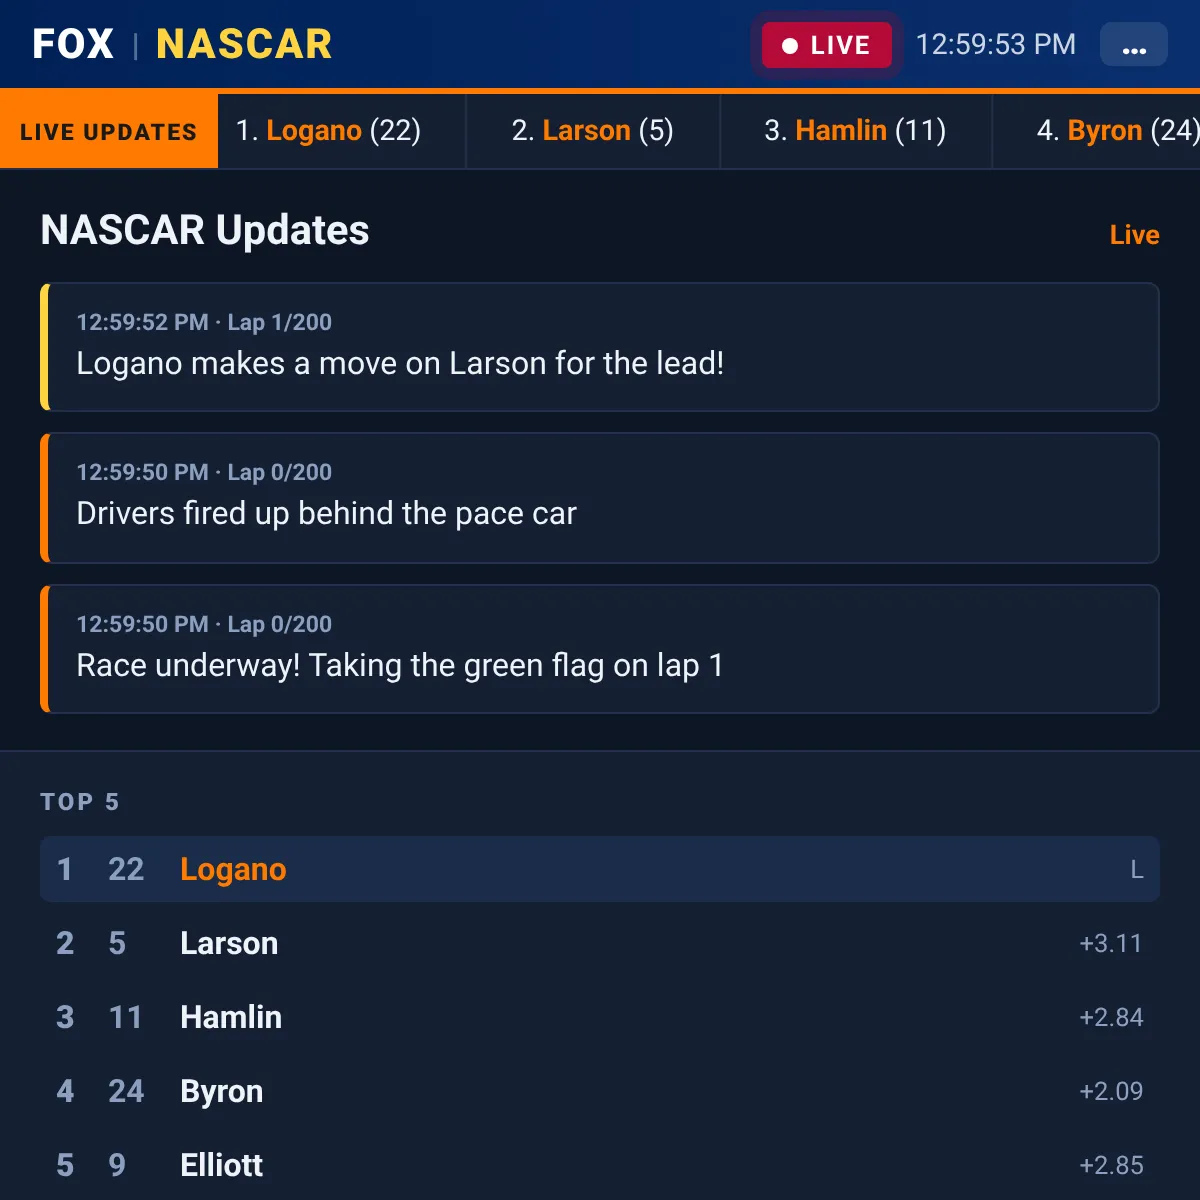1200x1200 pixels.
Task: Open the Drivers fired up update card
Action: click(600, 498)
